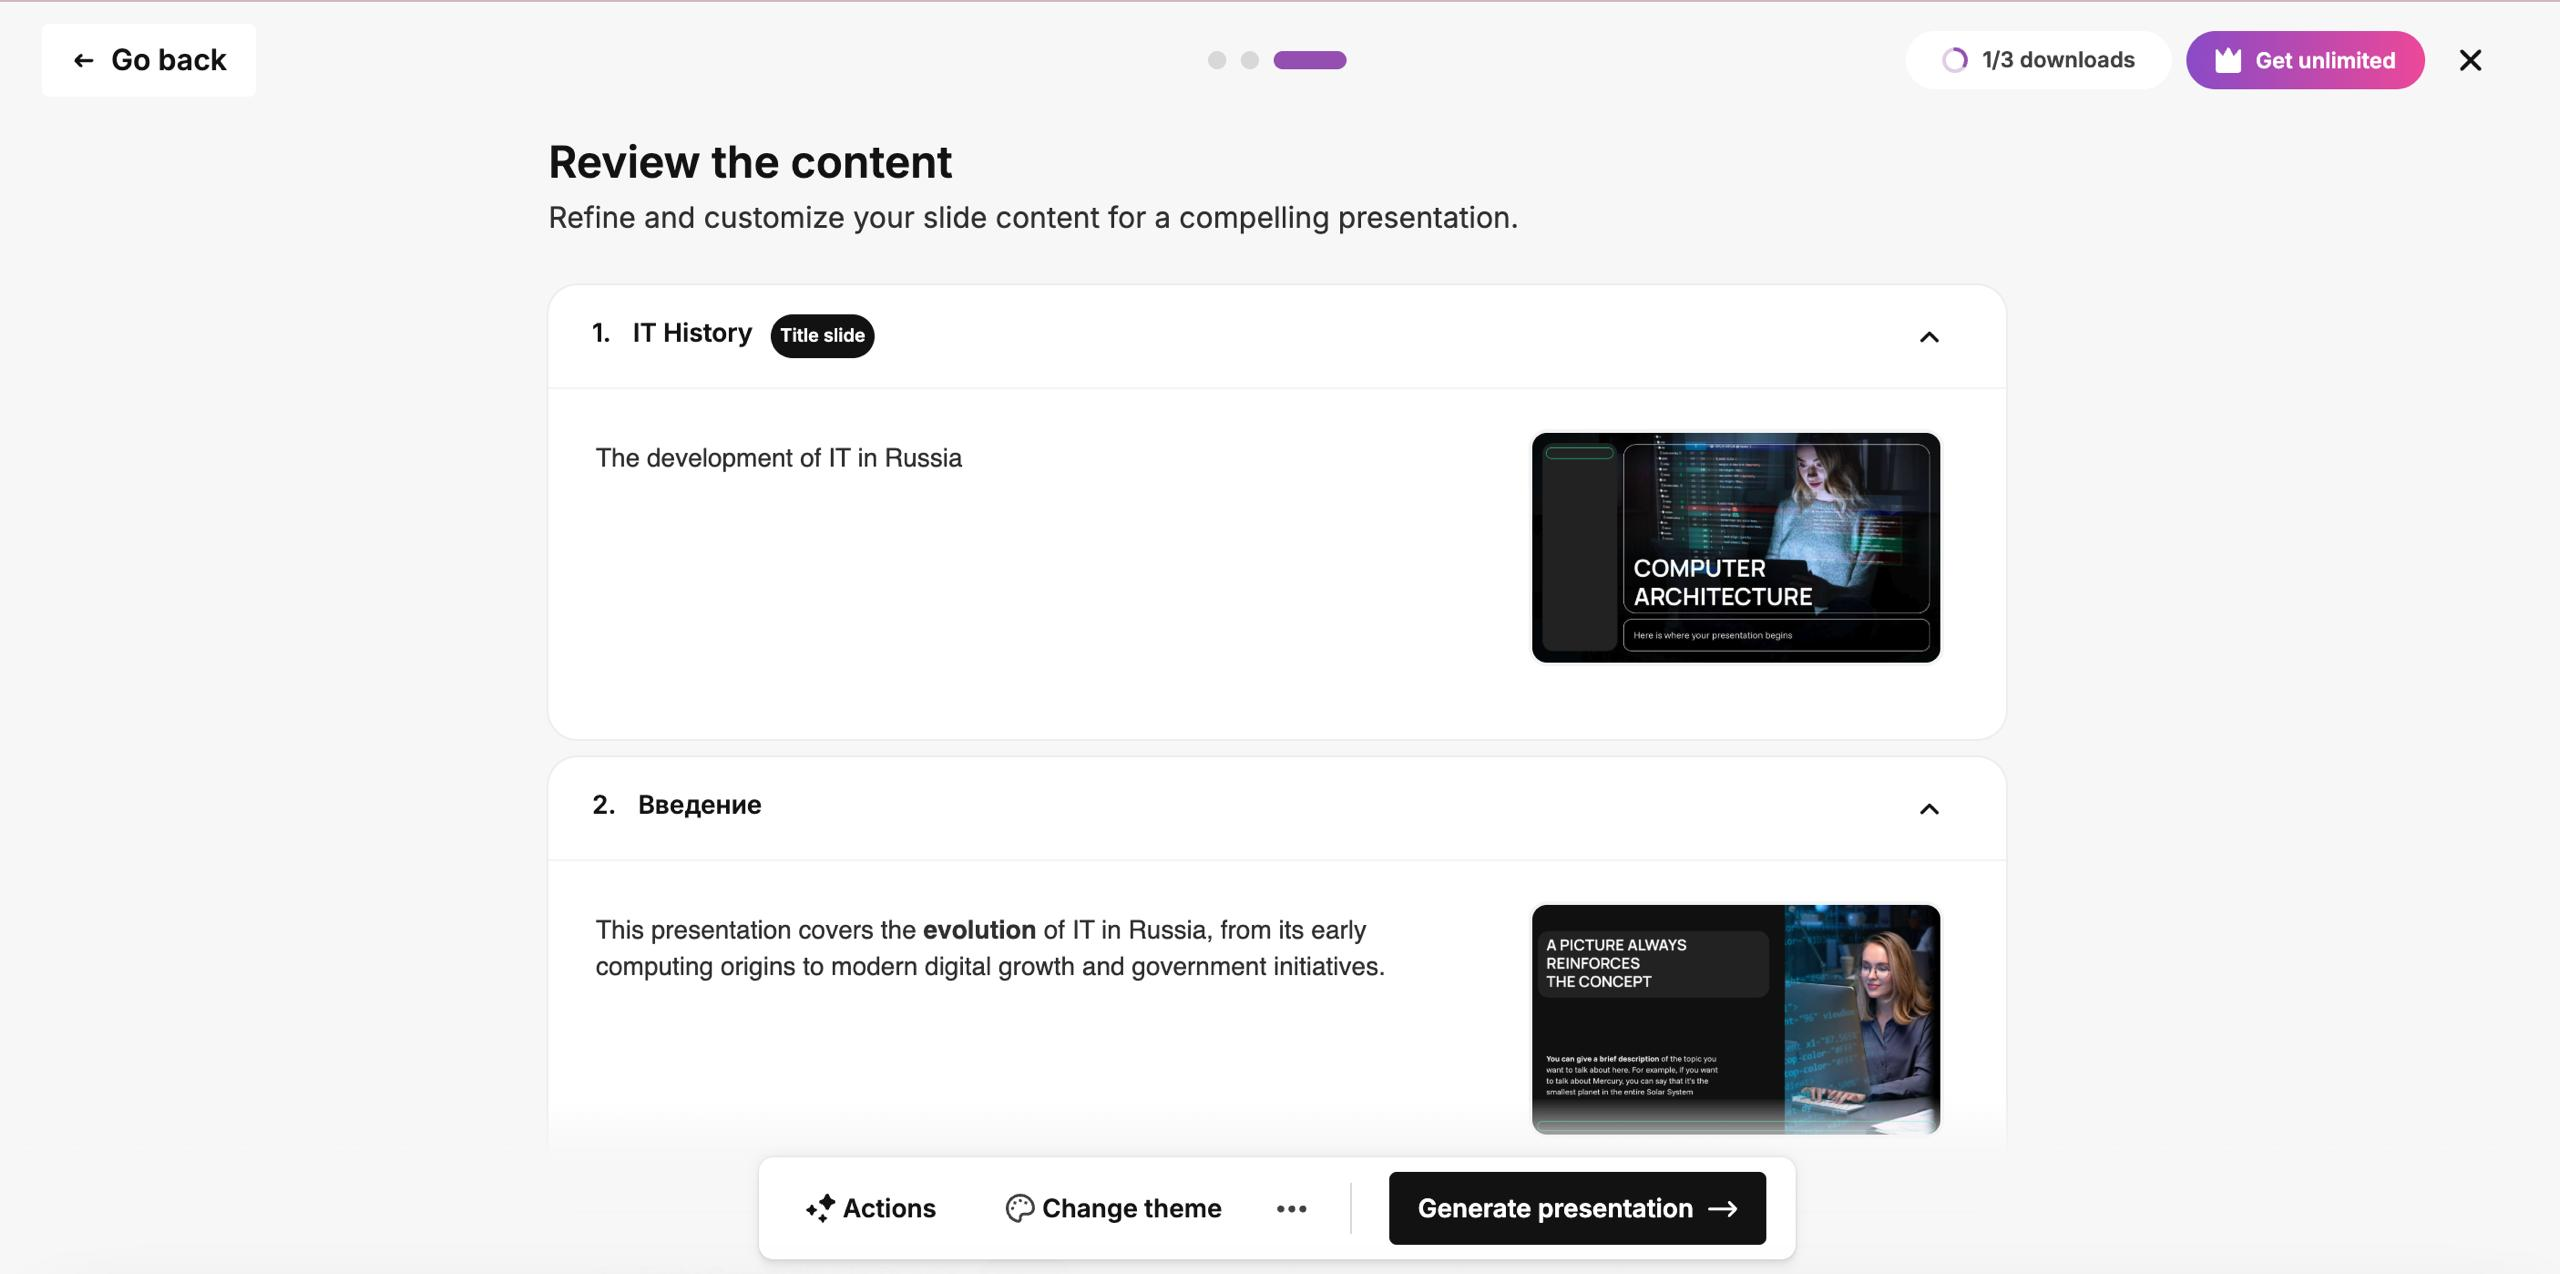The image size is (2560, 1274).
Task: Collapse the IT History slide section
Action: click(1928, 337)
